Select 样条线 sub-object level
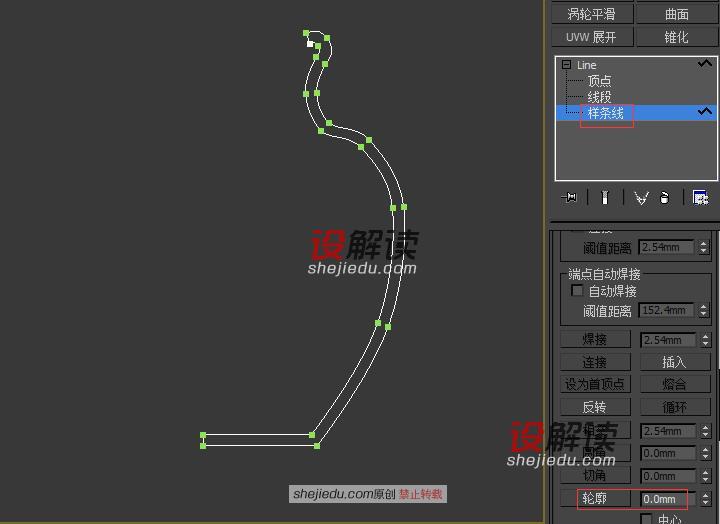 [x=605, y=113]
